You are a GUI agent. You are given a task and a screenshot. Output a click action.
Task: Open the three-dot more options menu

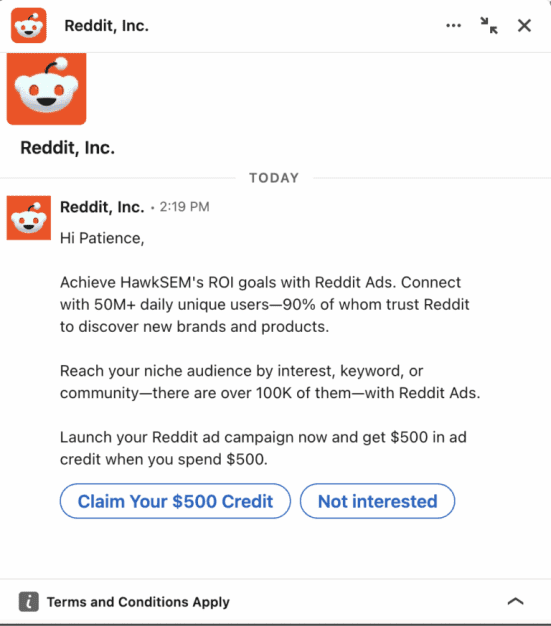tap(453, 26)
